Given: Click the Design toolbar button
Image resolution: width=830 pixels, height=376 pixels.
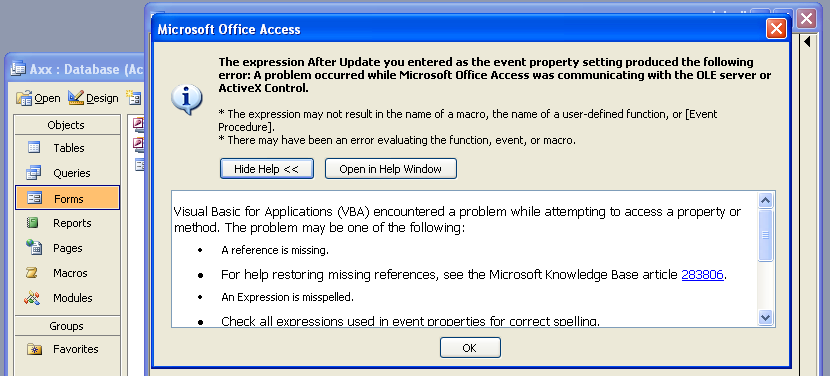Looking at the screenshot, I should tap(93, 99).
